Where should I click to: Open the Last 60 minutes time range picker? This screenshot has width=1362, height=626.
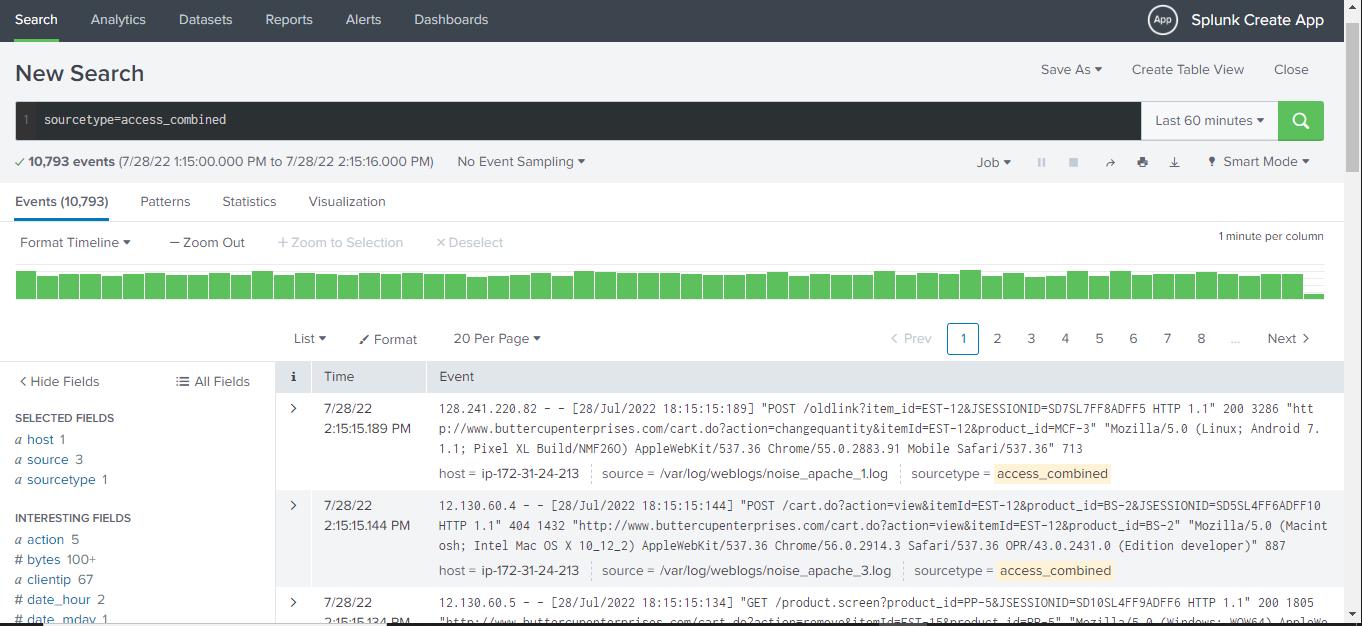click(x=1209, y=121)
